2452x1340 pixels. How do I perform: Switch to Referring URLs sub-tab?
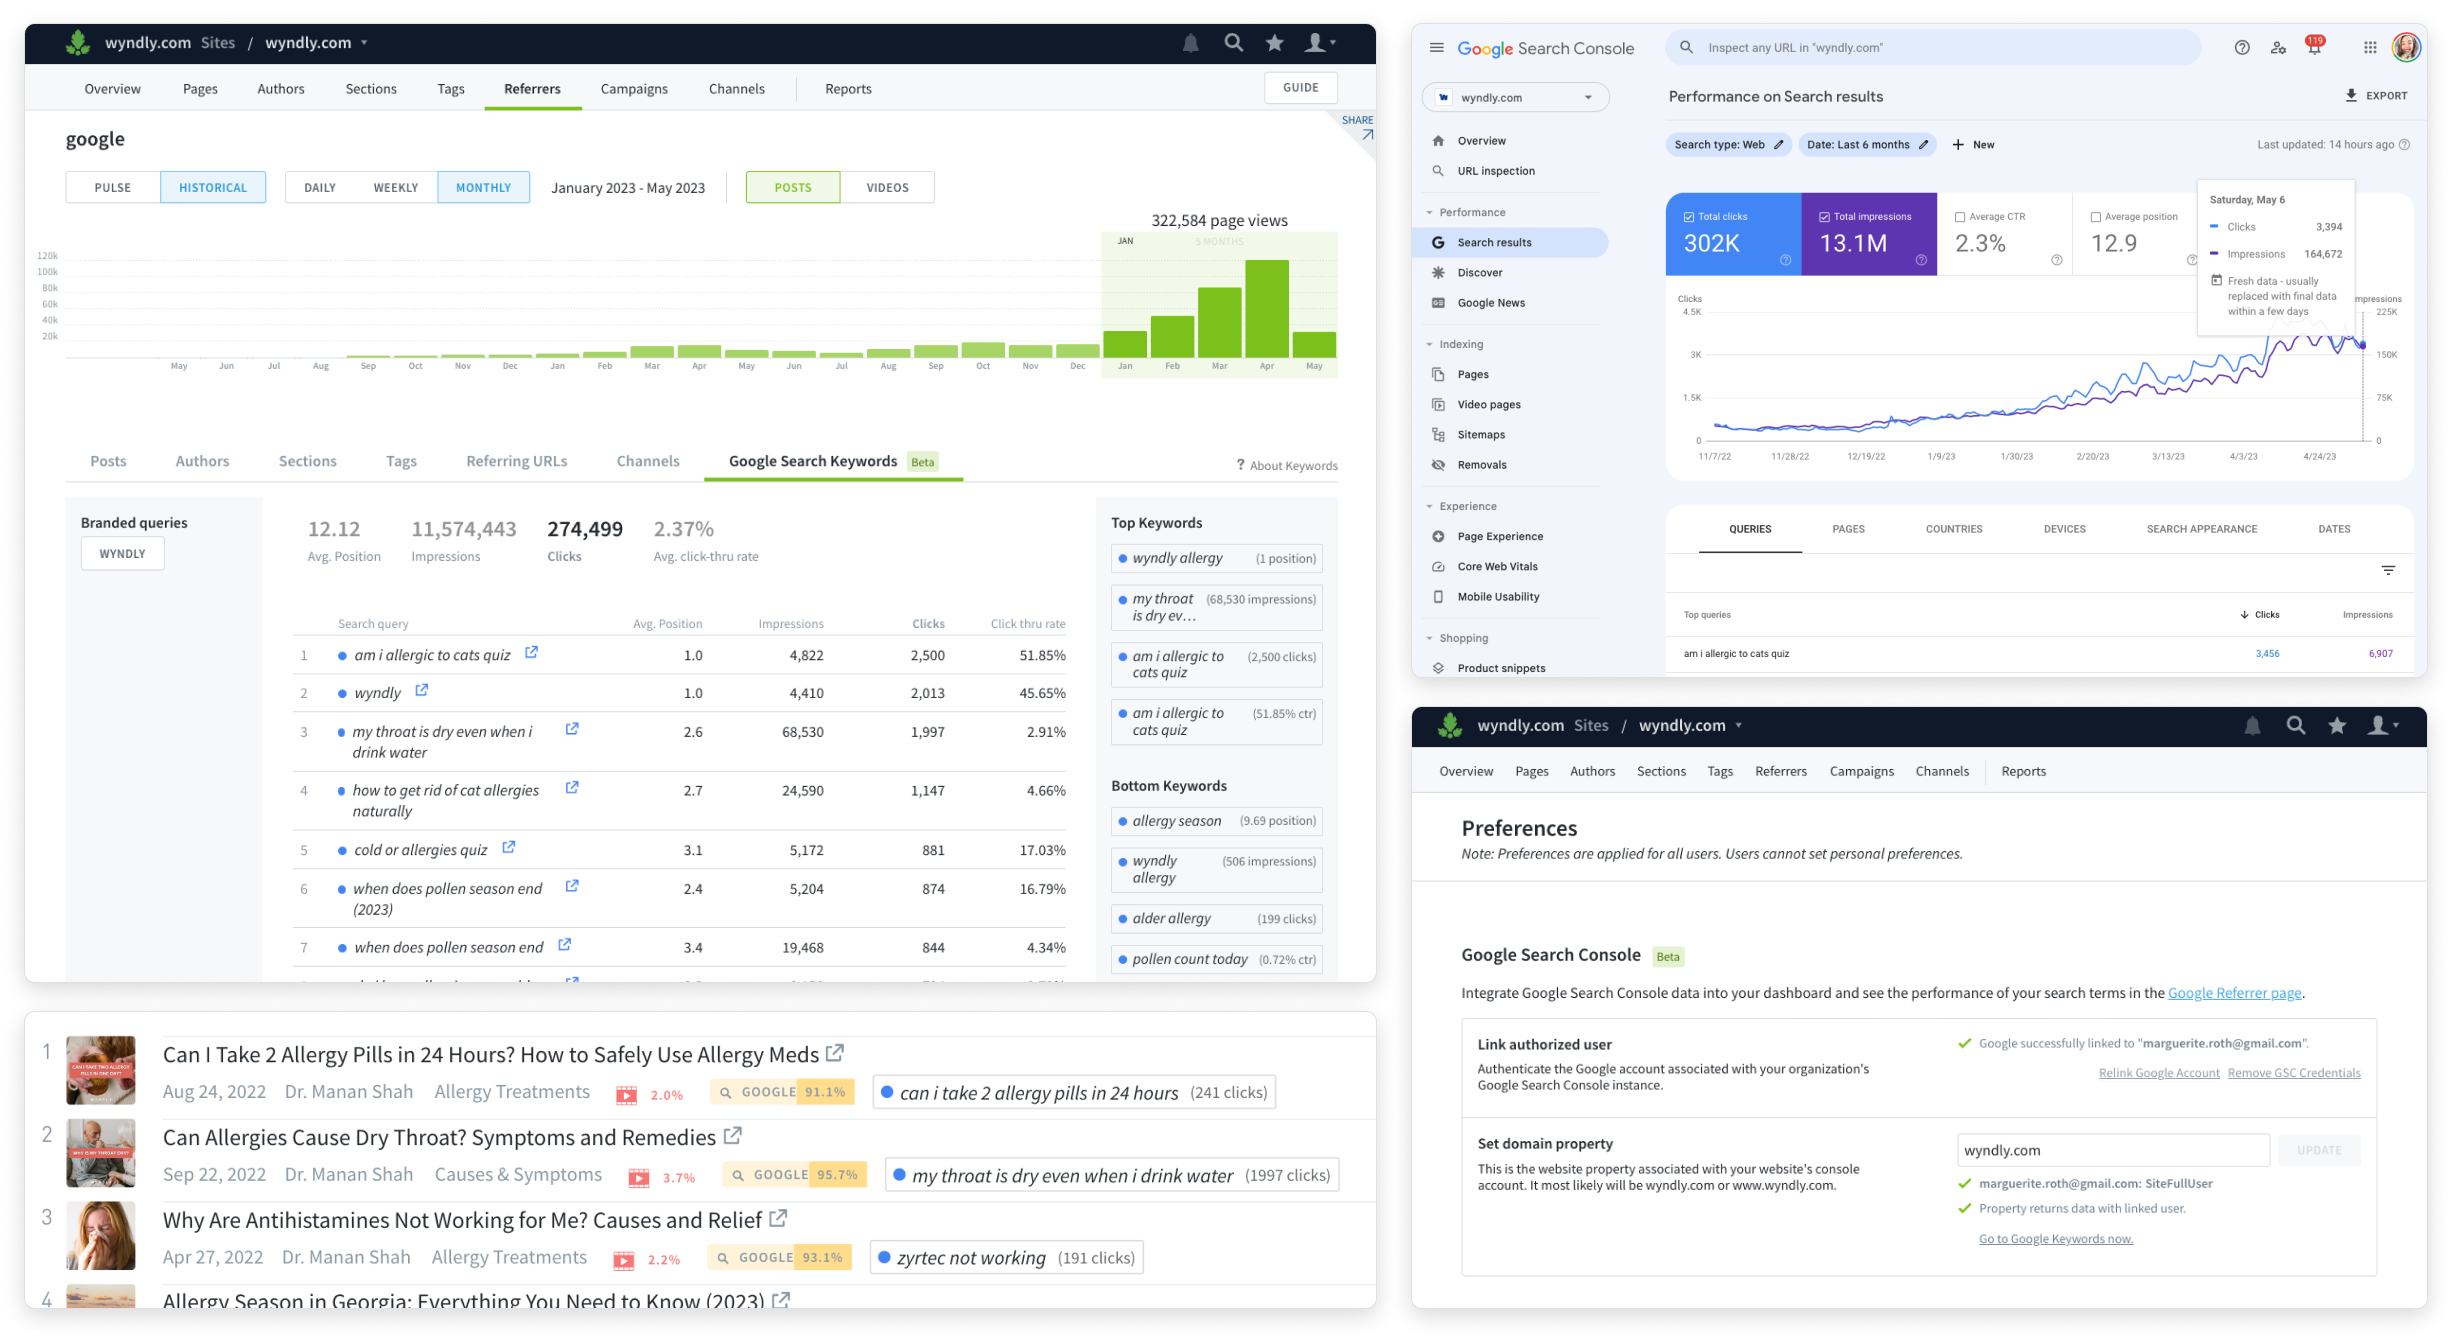(x=517, y=461)
